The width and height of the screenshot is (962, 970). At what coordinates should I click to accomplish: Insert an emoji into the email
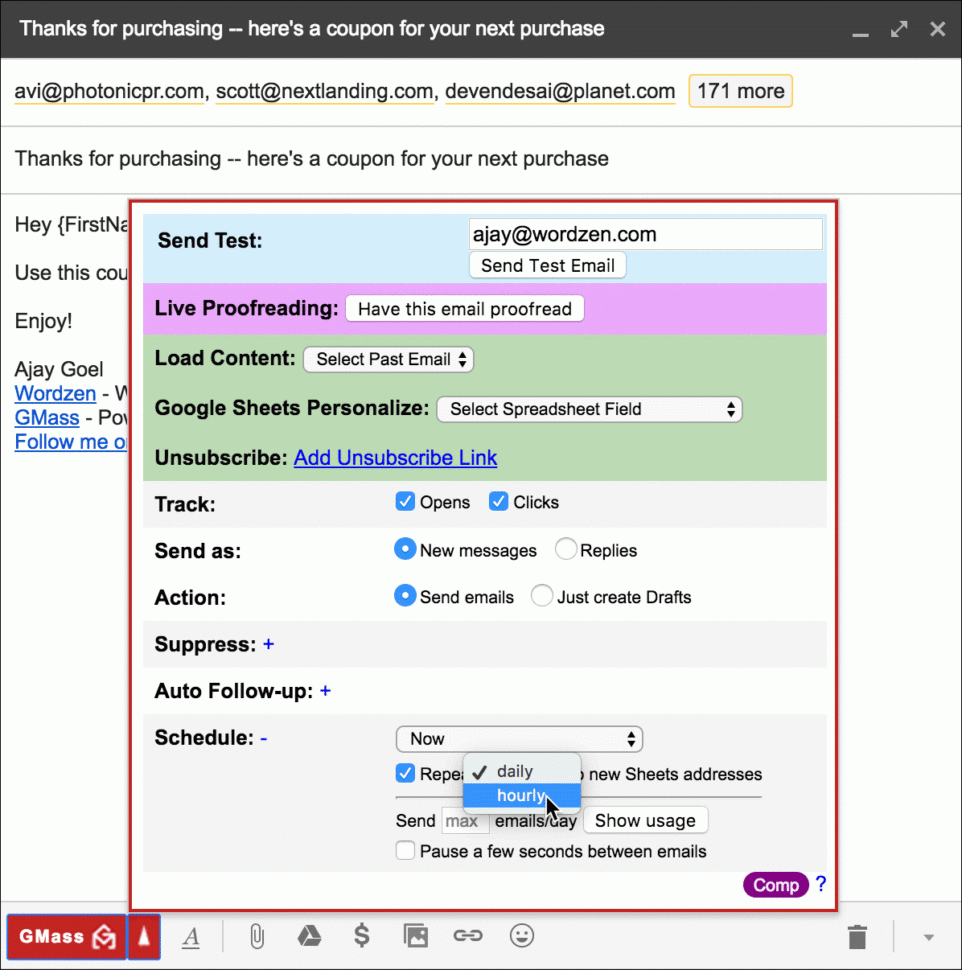(521, 936)
